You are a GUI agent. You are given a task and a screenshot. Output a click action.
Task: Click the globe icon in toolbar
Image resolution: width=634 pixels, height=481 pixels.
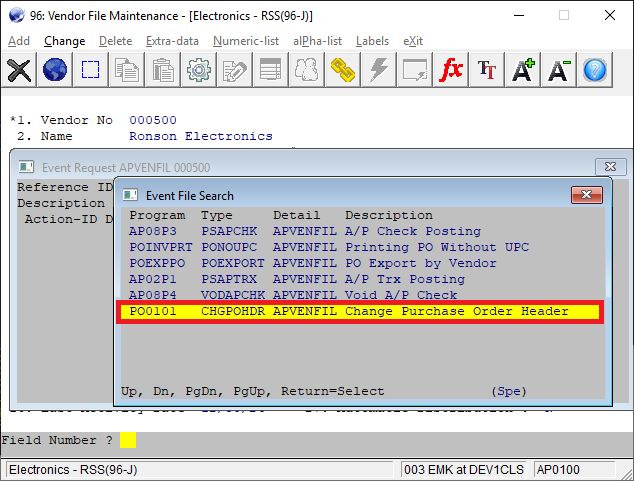coord(54,70)
